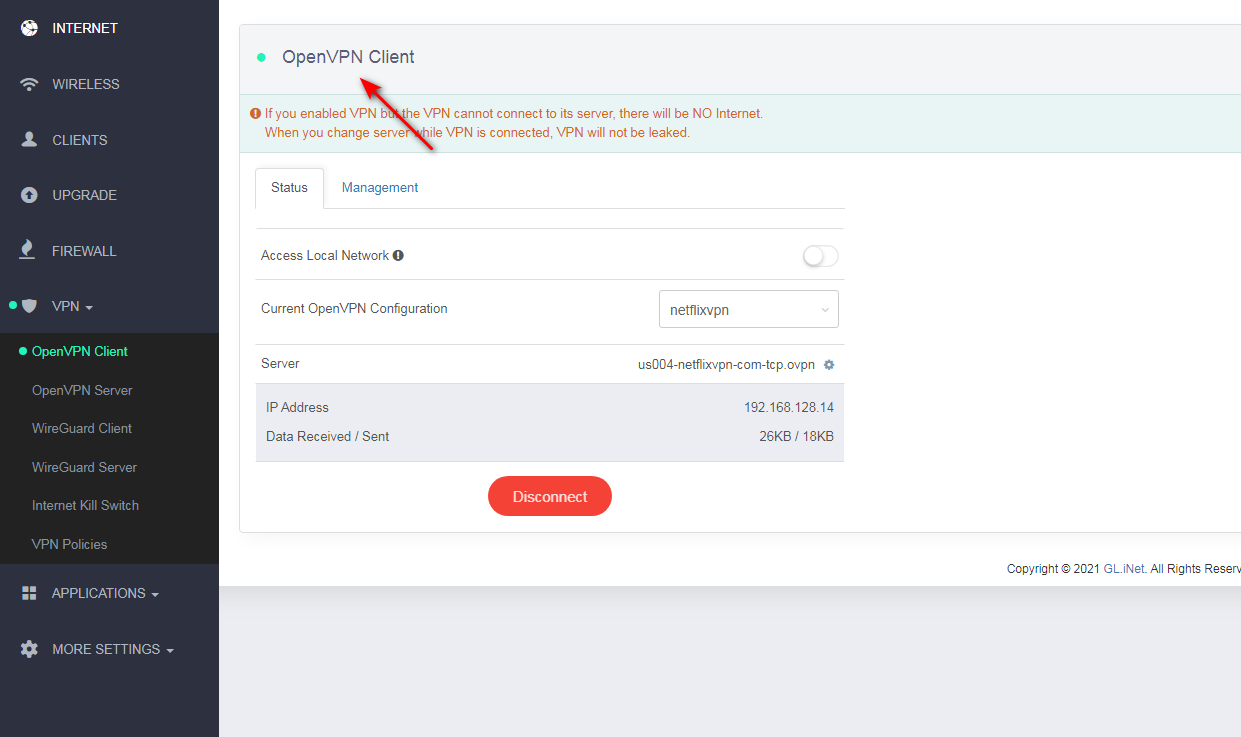Select the Status tab

point(289,188)
